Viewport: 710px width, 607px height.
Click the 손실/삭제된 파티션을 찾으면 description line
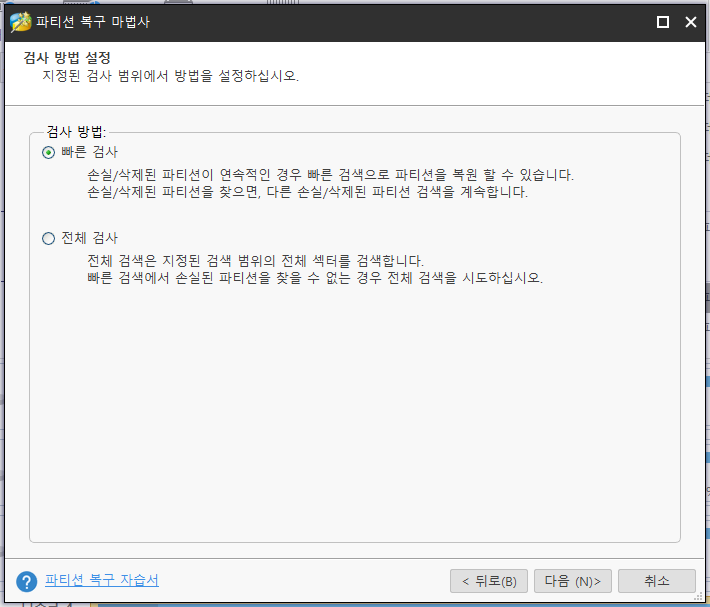(307, 192)
